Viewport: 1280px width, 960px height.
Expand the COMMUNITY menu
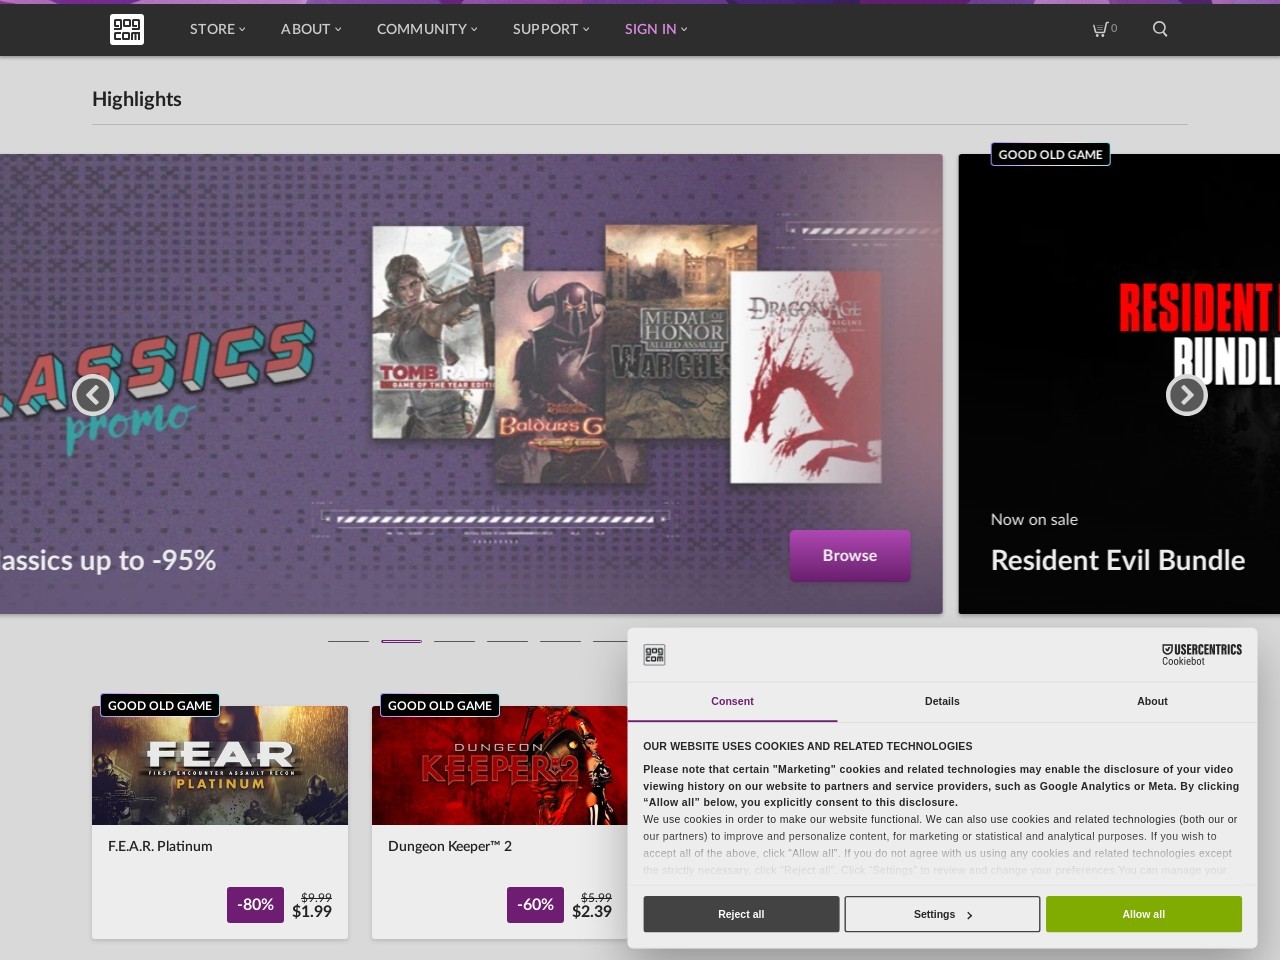pyautogui.click(x=427, y=29)
